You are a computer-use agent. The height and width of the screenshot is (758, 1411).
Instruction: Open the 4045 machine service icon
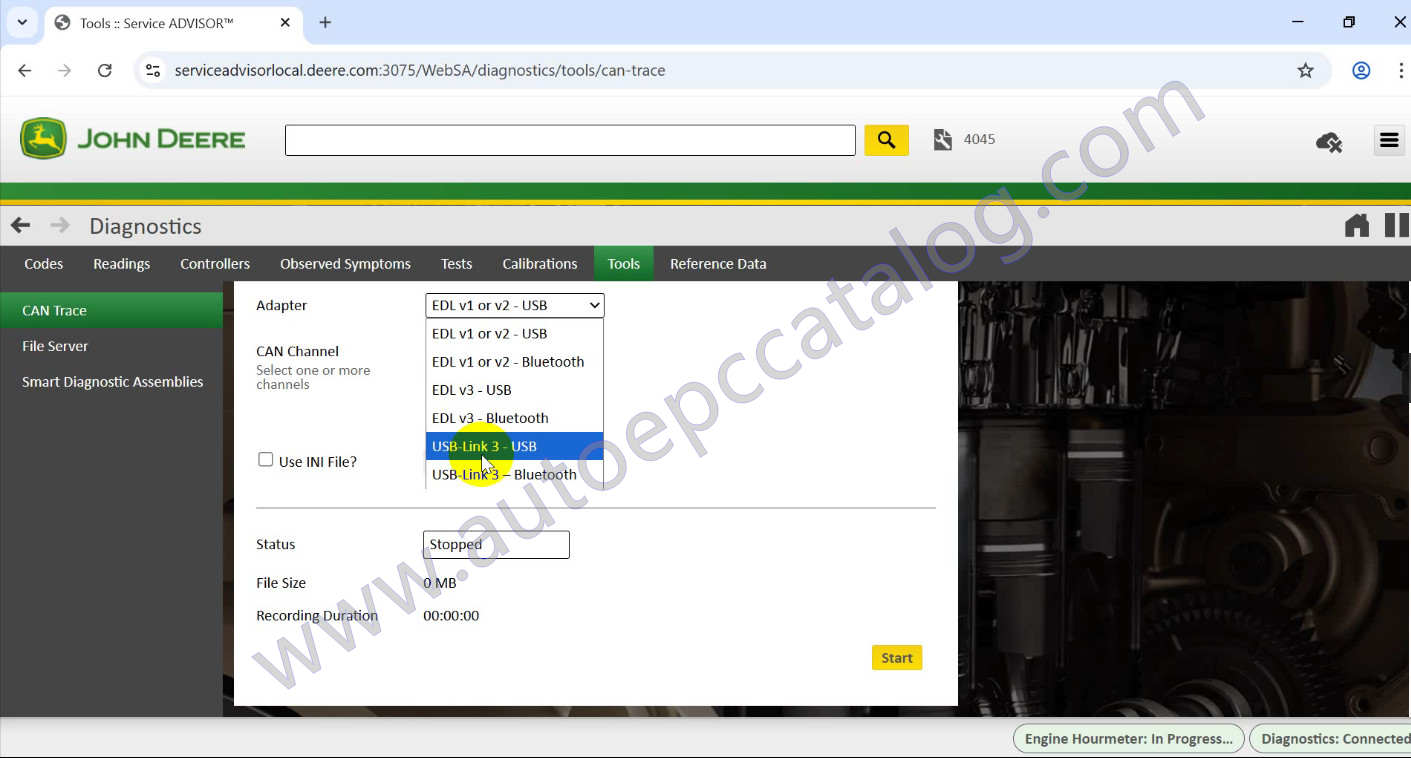942,139
